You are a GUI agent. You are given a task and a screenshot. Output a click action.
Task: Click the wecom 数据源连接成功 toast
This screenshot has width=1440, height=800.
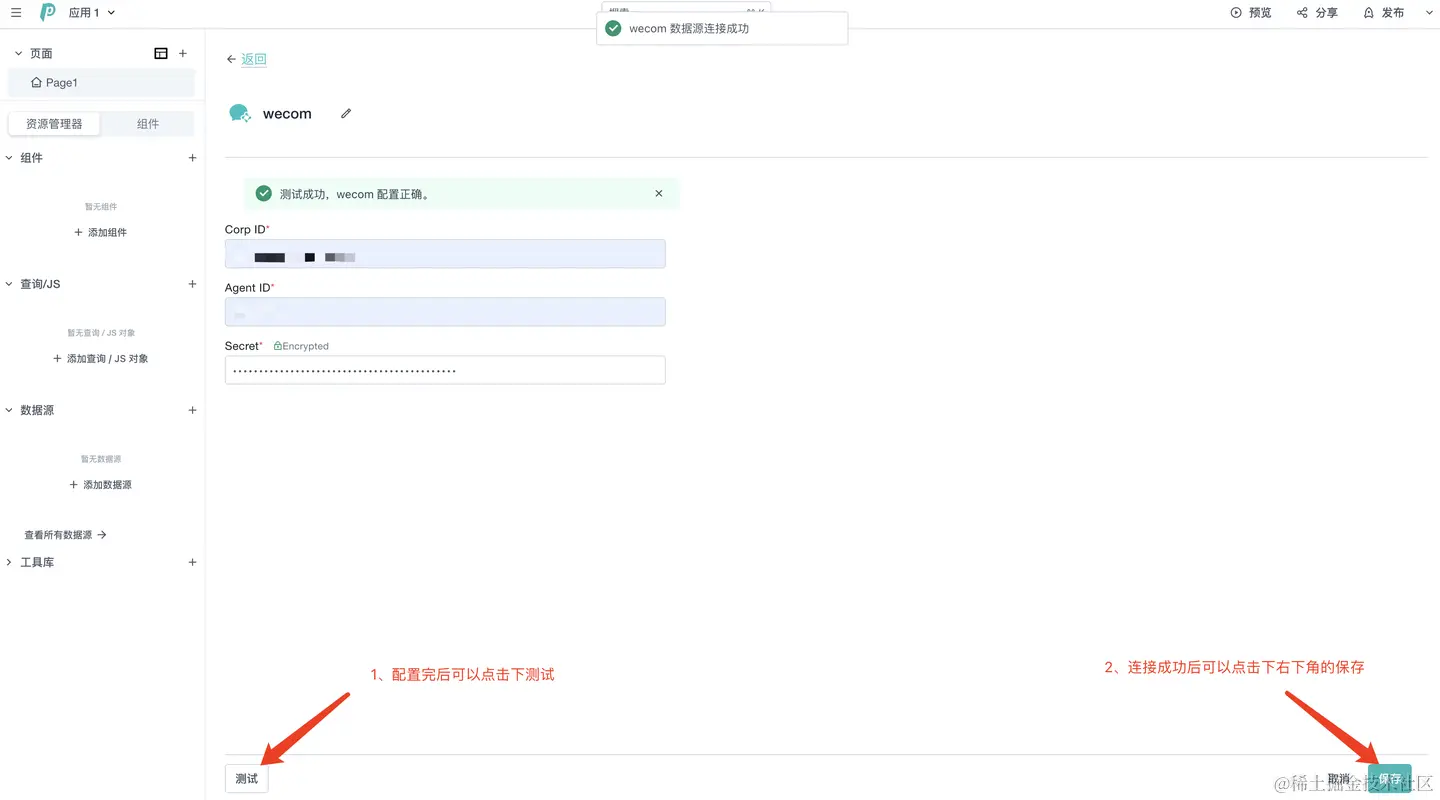pos(722,28)
